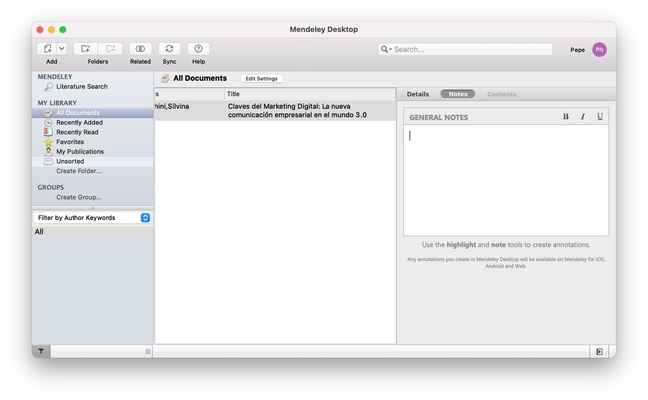Switch to the Contents tab
This screenshot has height=400, width=648.
501,94
